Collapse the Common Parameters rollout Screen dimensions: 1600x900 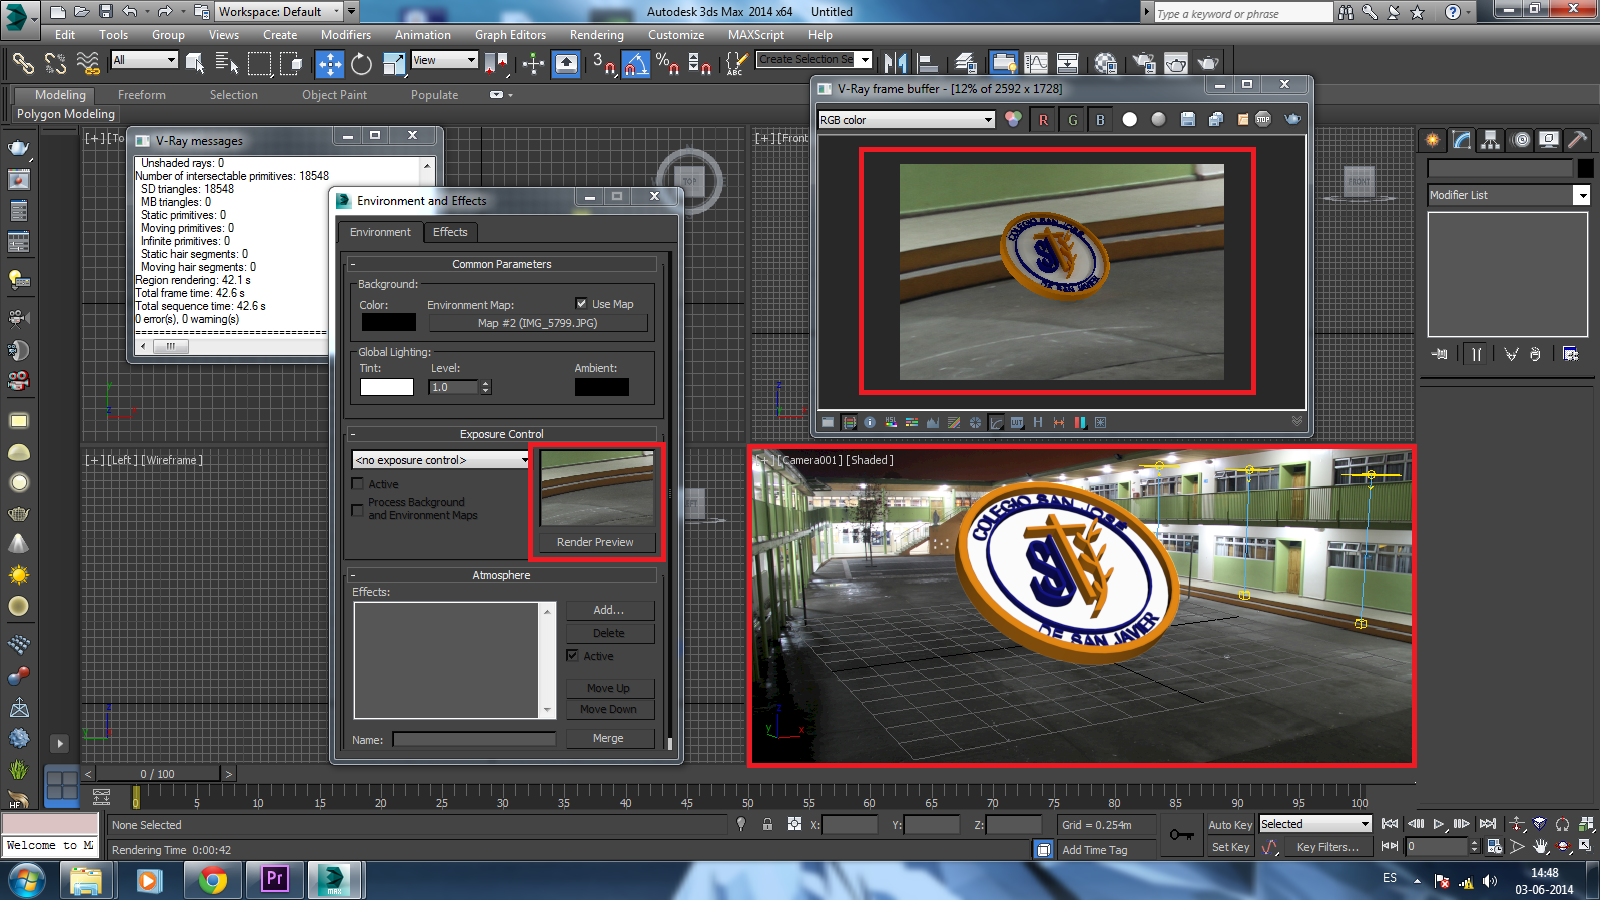(502, 264)
